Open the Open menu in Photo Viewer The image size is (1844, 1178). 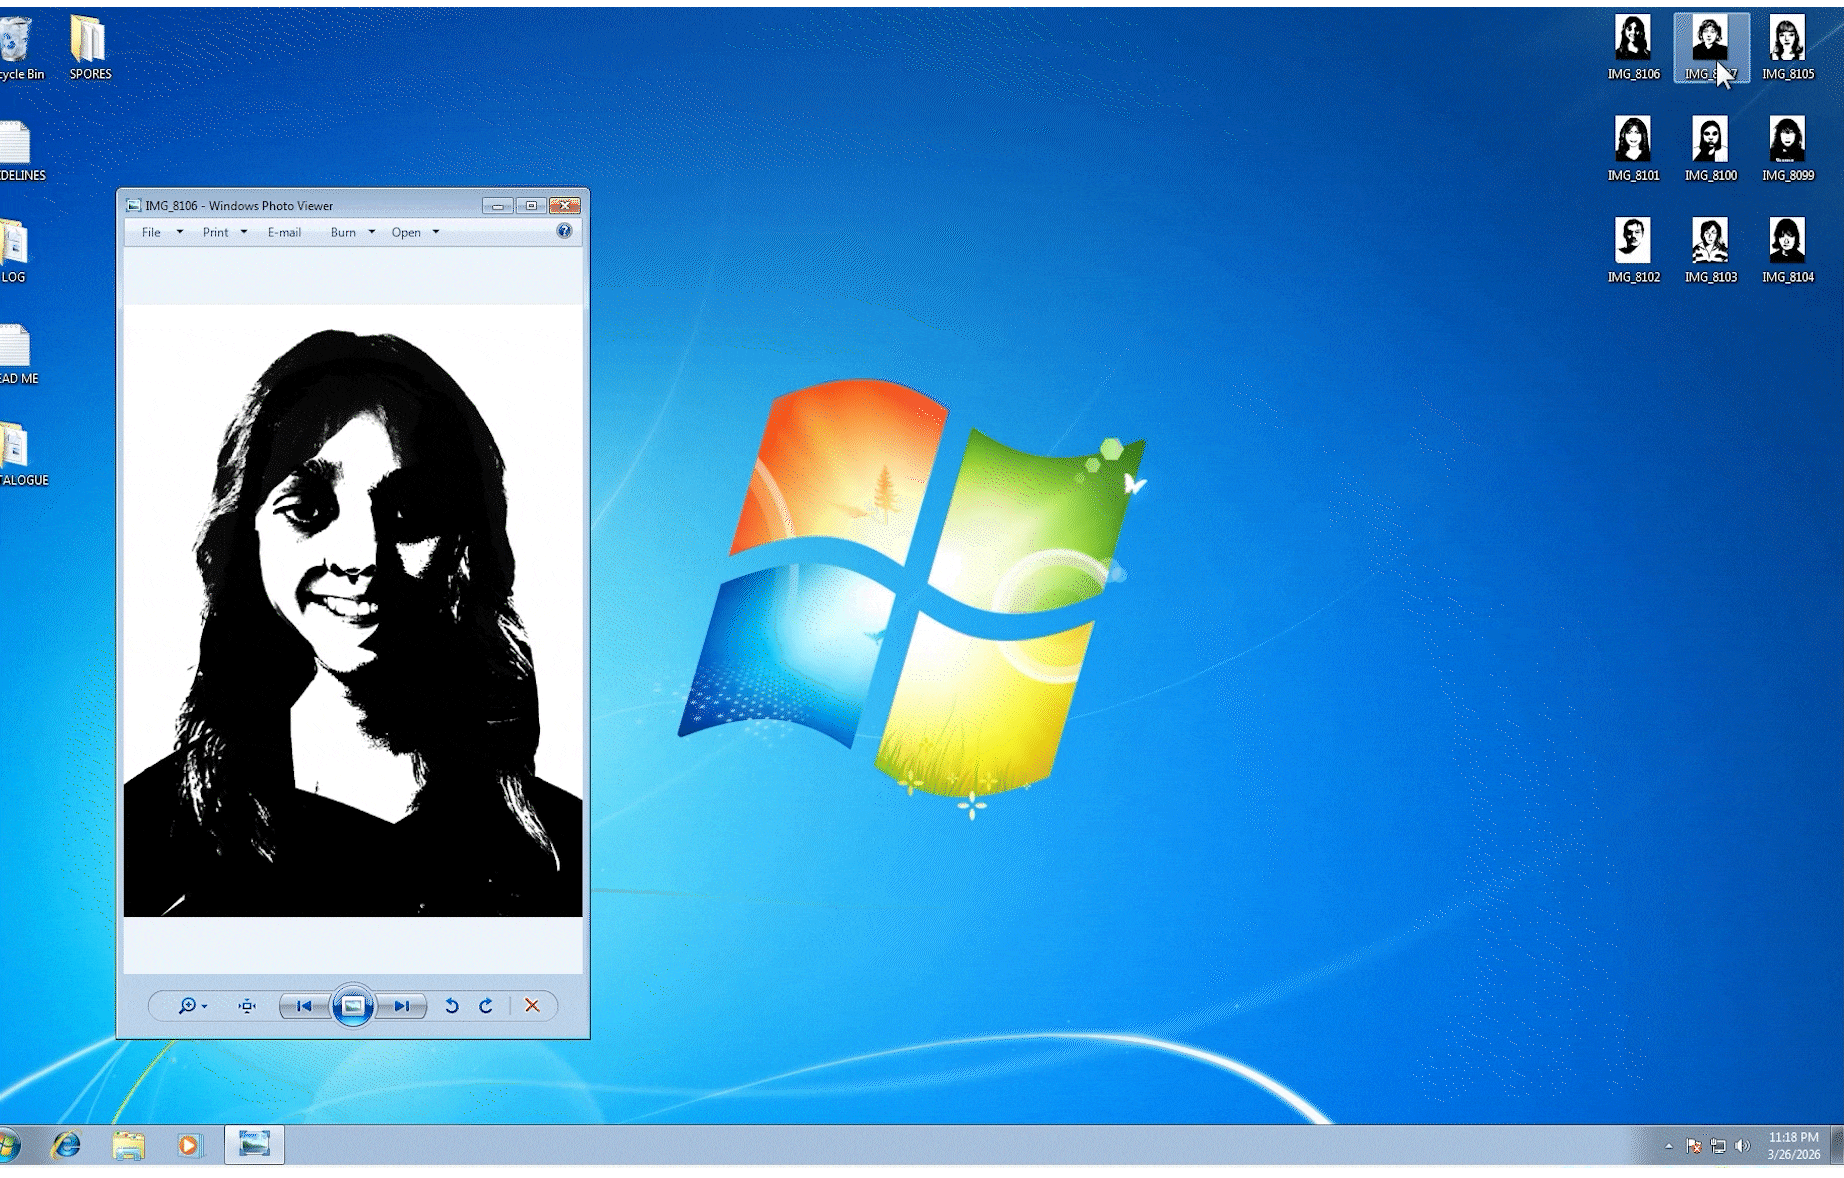point(406,232)
